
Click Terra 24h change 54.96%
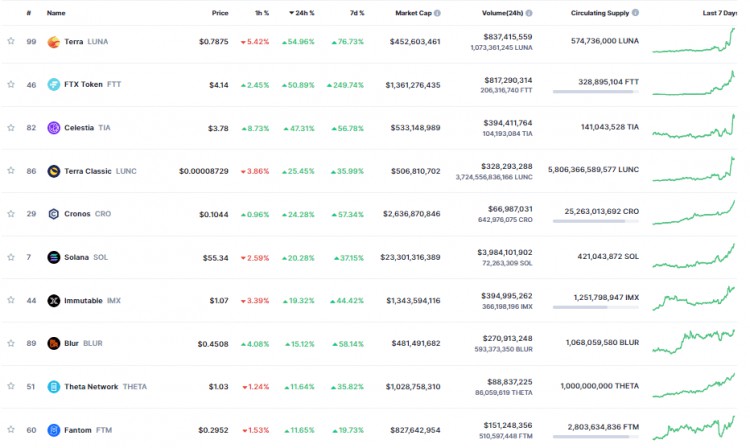pyautogui.click(x=298, y=42)
